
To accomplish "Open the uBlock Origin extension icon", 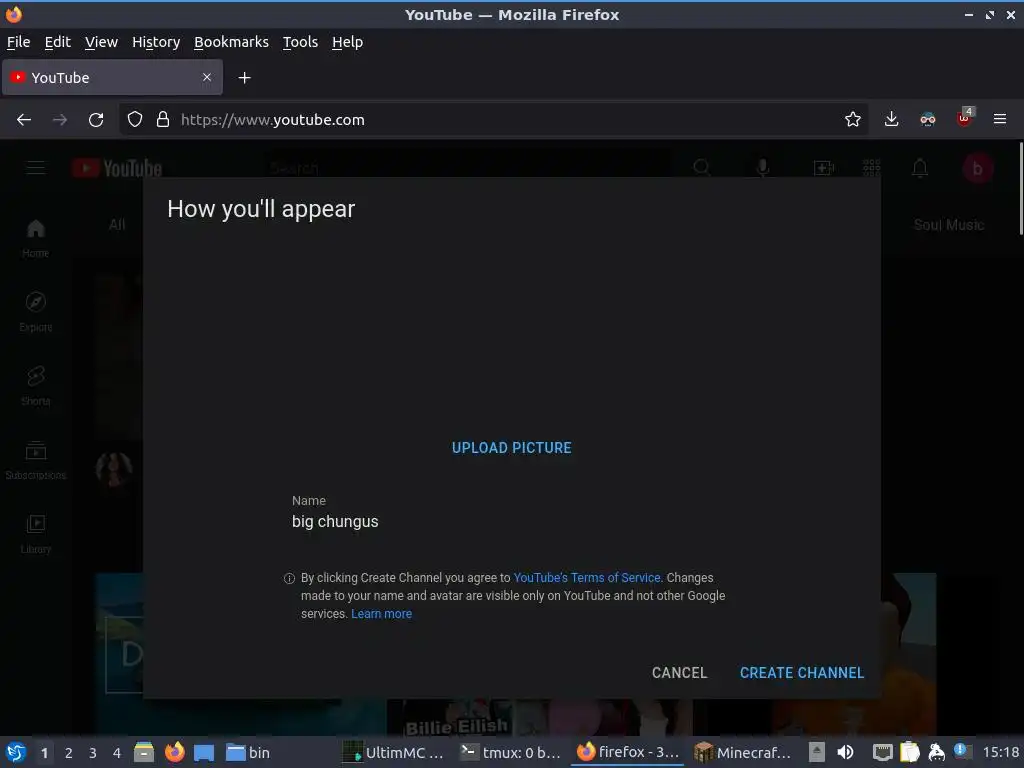I will (x=965, y=118).
